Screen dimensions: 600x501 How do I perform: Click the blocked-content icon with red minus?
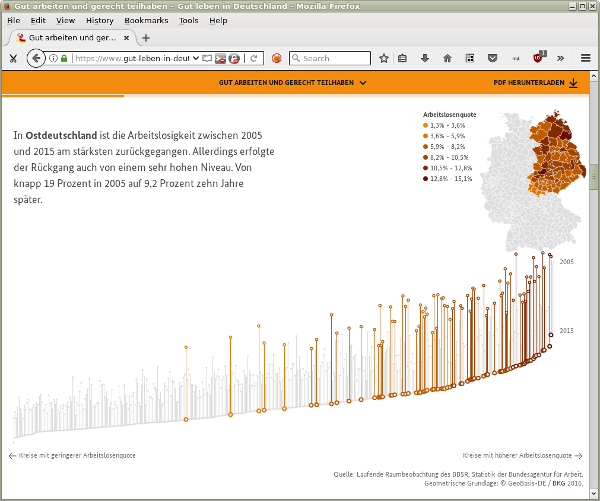(220, 59)
